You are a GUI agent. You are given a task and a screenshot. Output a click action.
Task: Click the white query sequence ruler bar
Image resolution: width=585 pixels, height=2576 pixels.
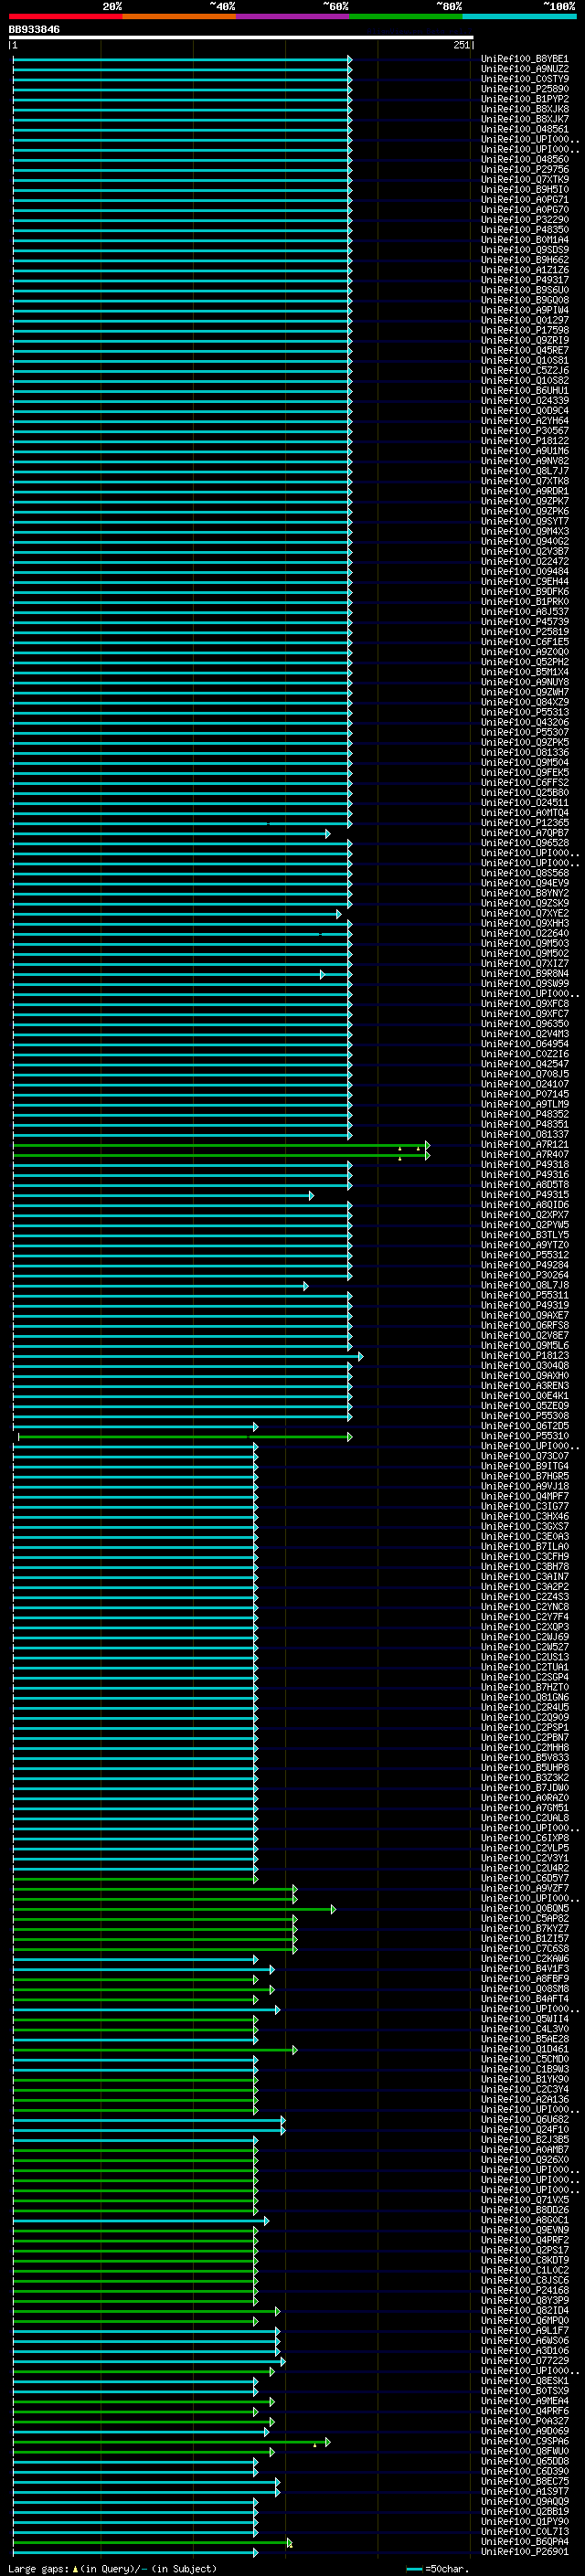tap(241, 38)
